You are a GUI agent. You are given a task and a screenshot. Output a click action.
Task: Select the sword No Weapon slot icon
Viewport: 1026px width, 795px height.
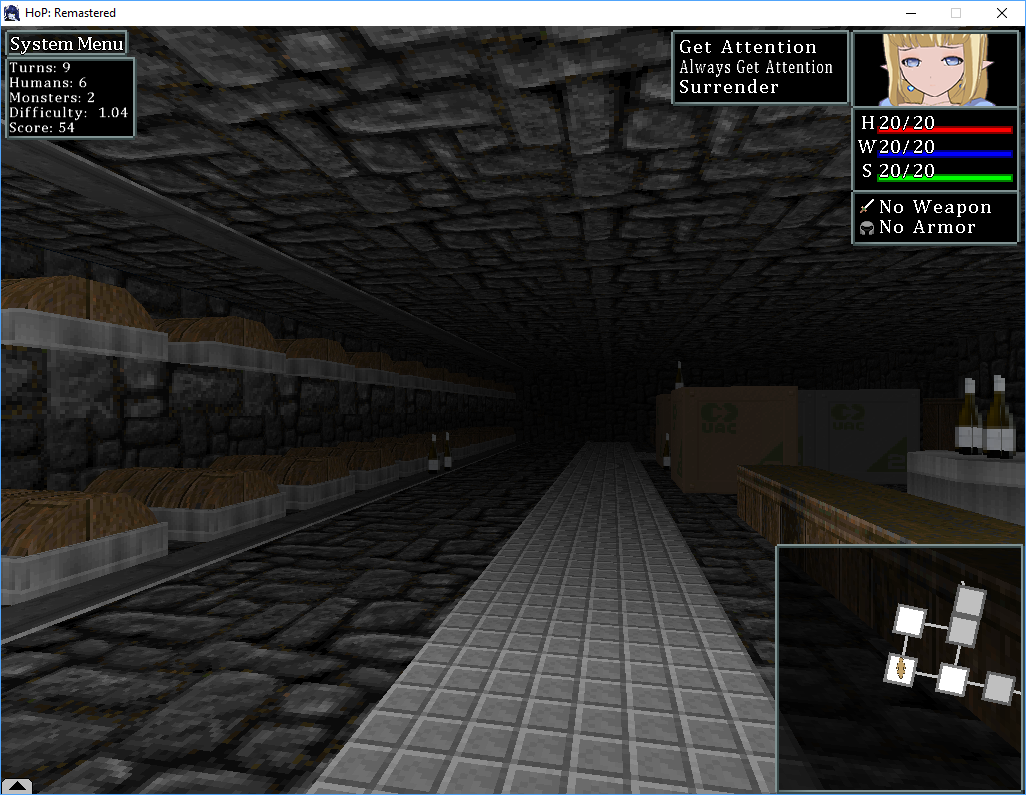click(868, 206)
